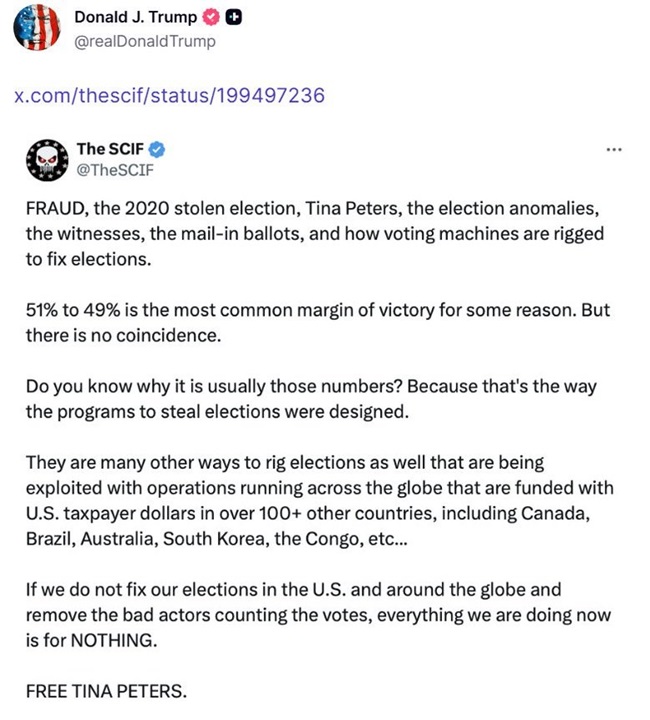
Task: Click the red verified badge beside Trump's name
Action: (208, 18)
